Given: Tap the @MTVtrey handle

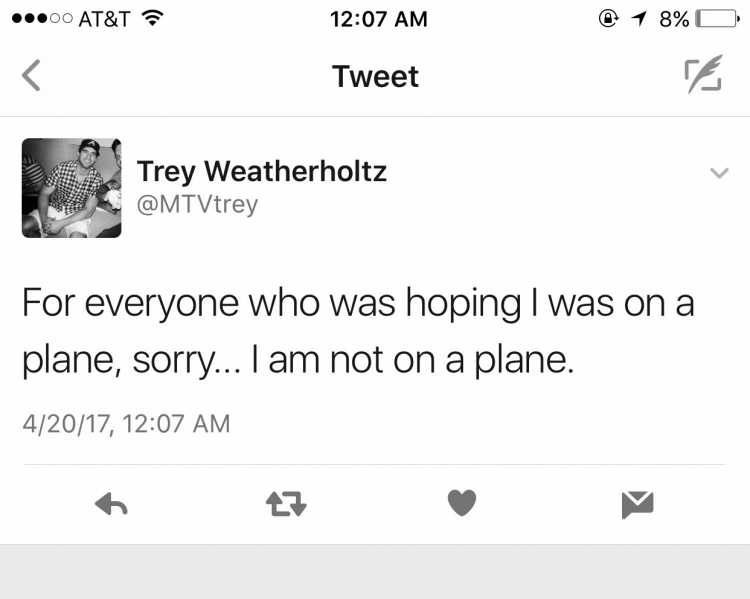Looking at the screenshot, I should point(197,205).
